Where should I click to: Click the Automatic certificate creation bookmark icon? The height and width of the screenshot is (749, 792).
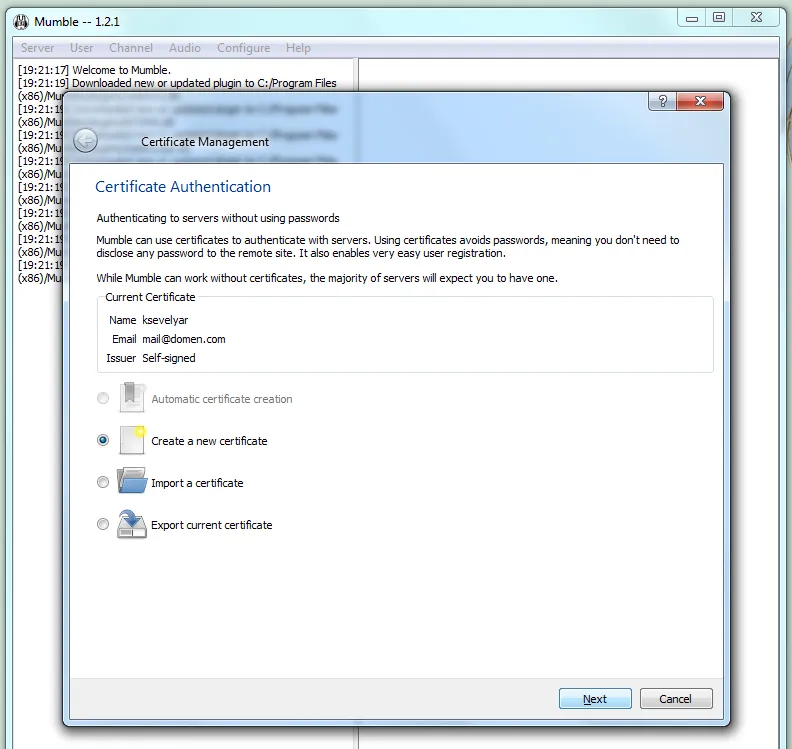pos(132,397)
